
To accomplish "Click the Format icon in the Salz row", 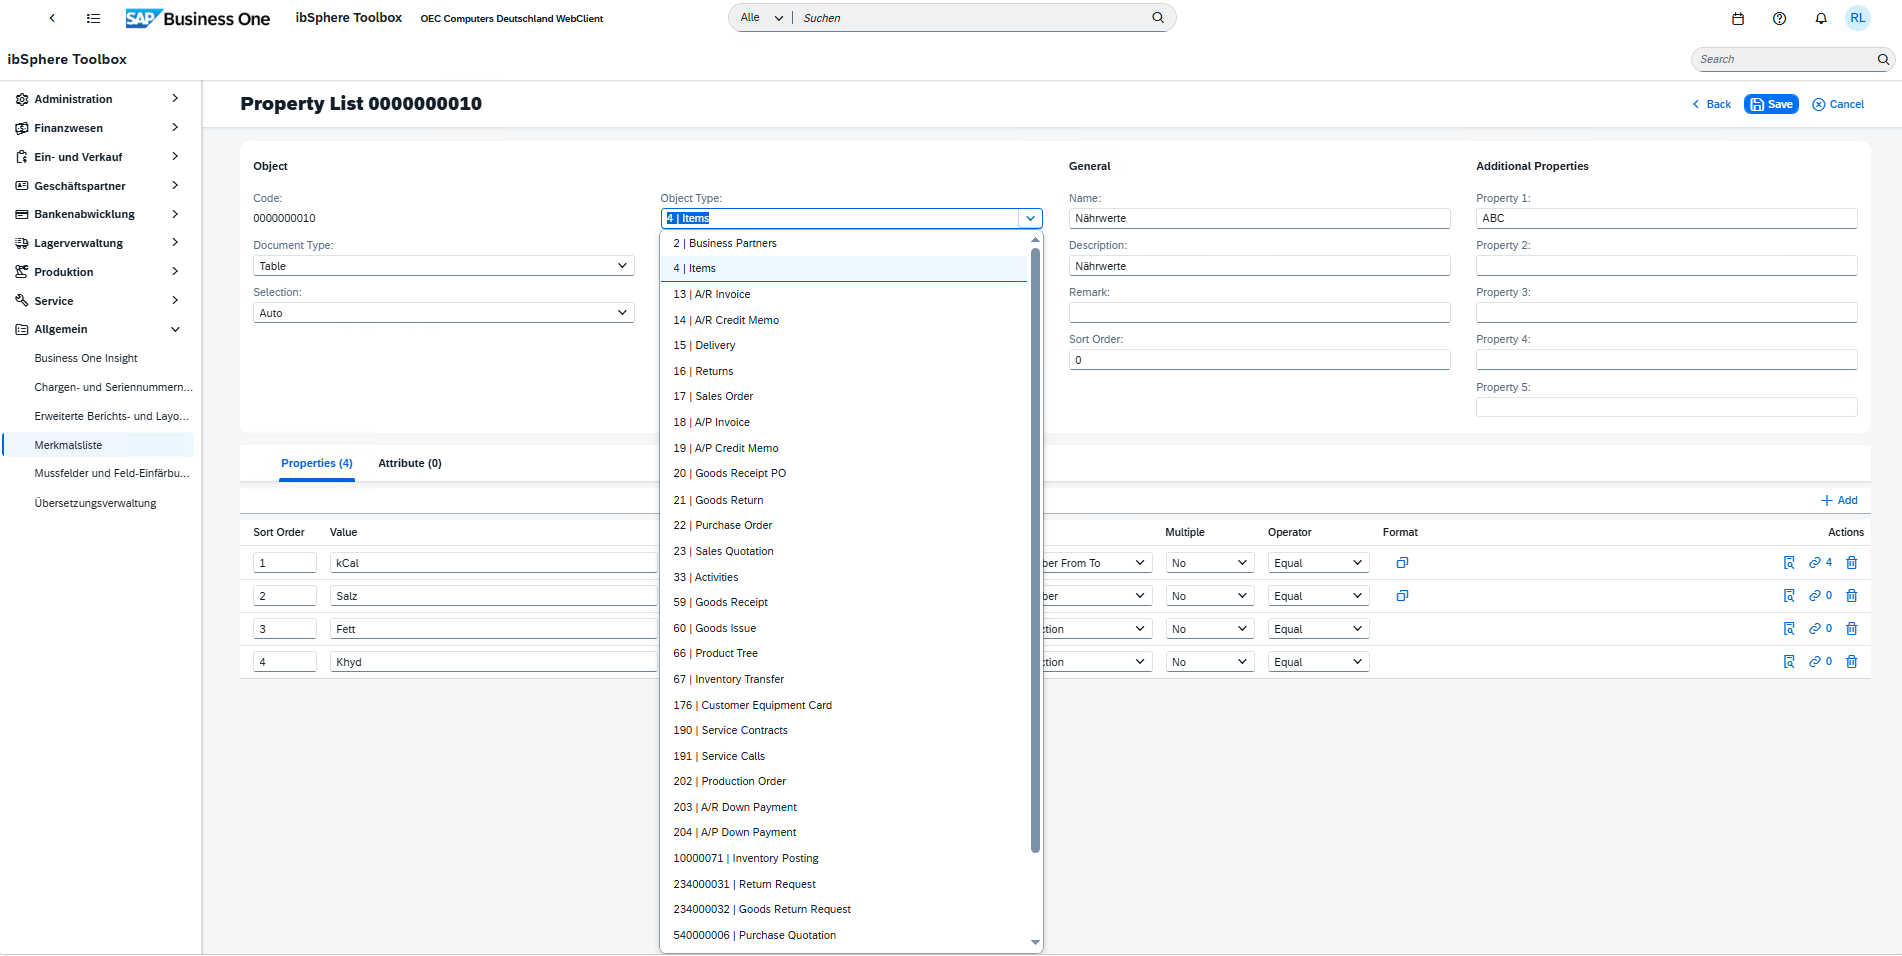I will point(1402,596).
